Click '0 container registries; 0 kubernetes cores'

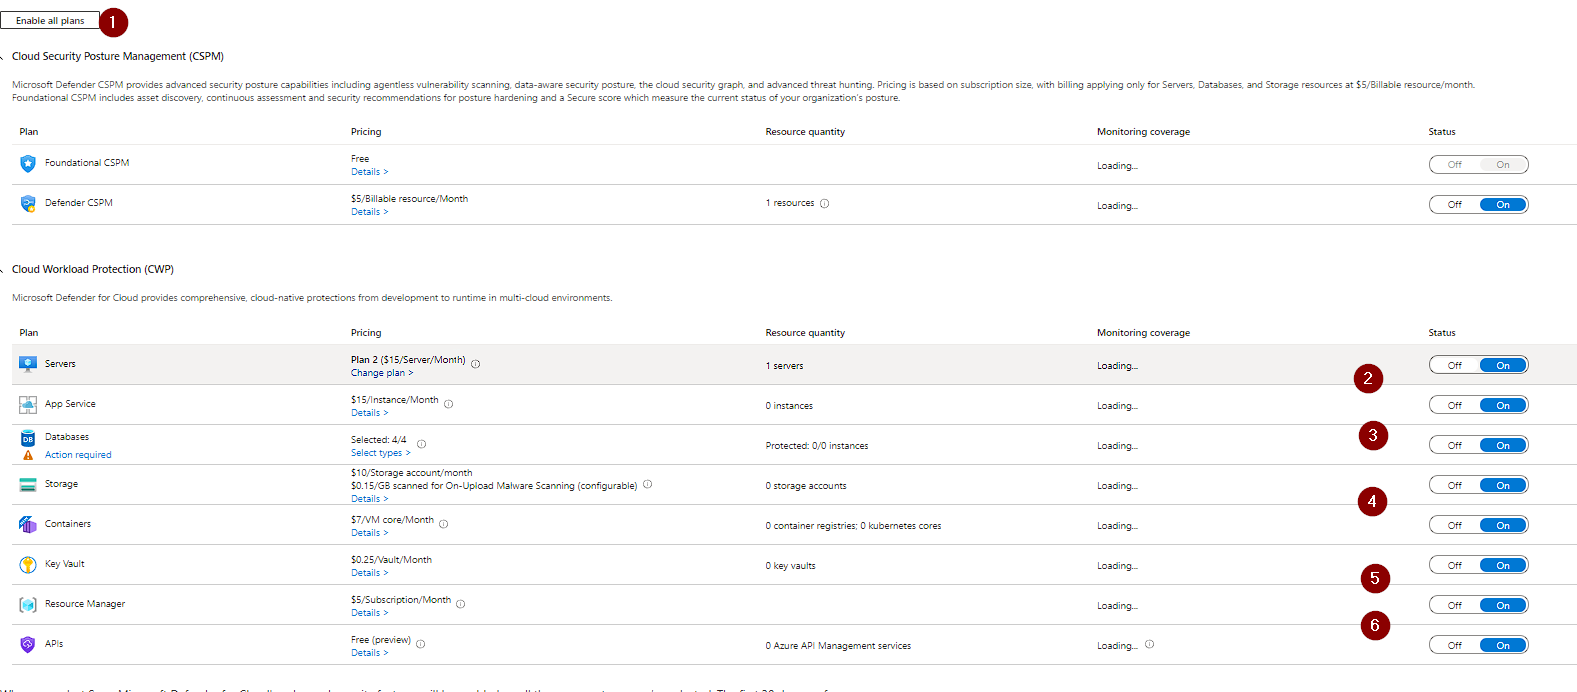[x=854, y=526]
